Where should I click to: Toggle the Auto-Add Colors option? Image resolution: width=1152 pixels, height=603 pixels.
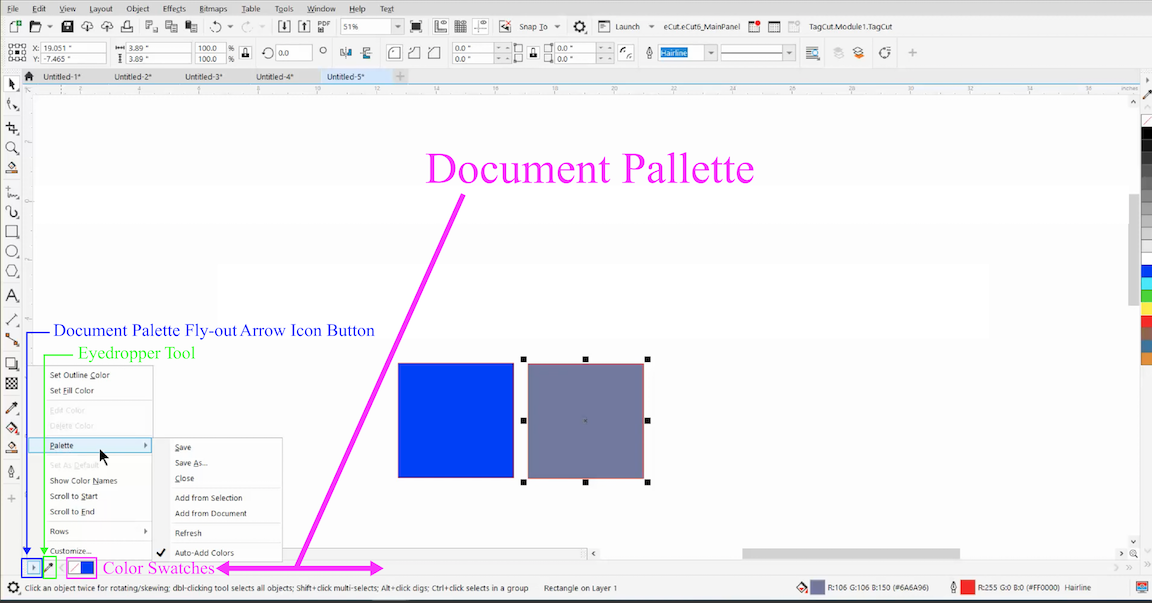(x=204, y=553)
